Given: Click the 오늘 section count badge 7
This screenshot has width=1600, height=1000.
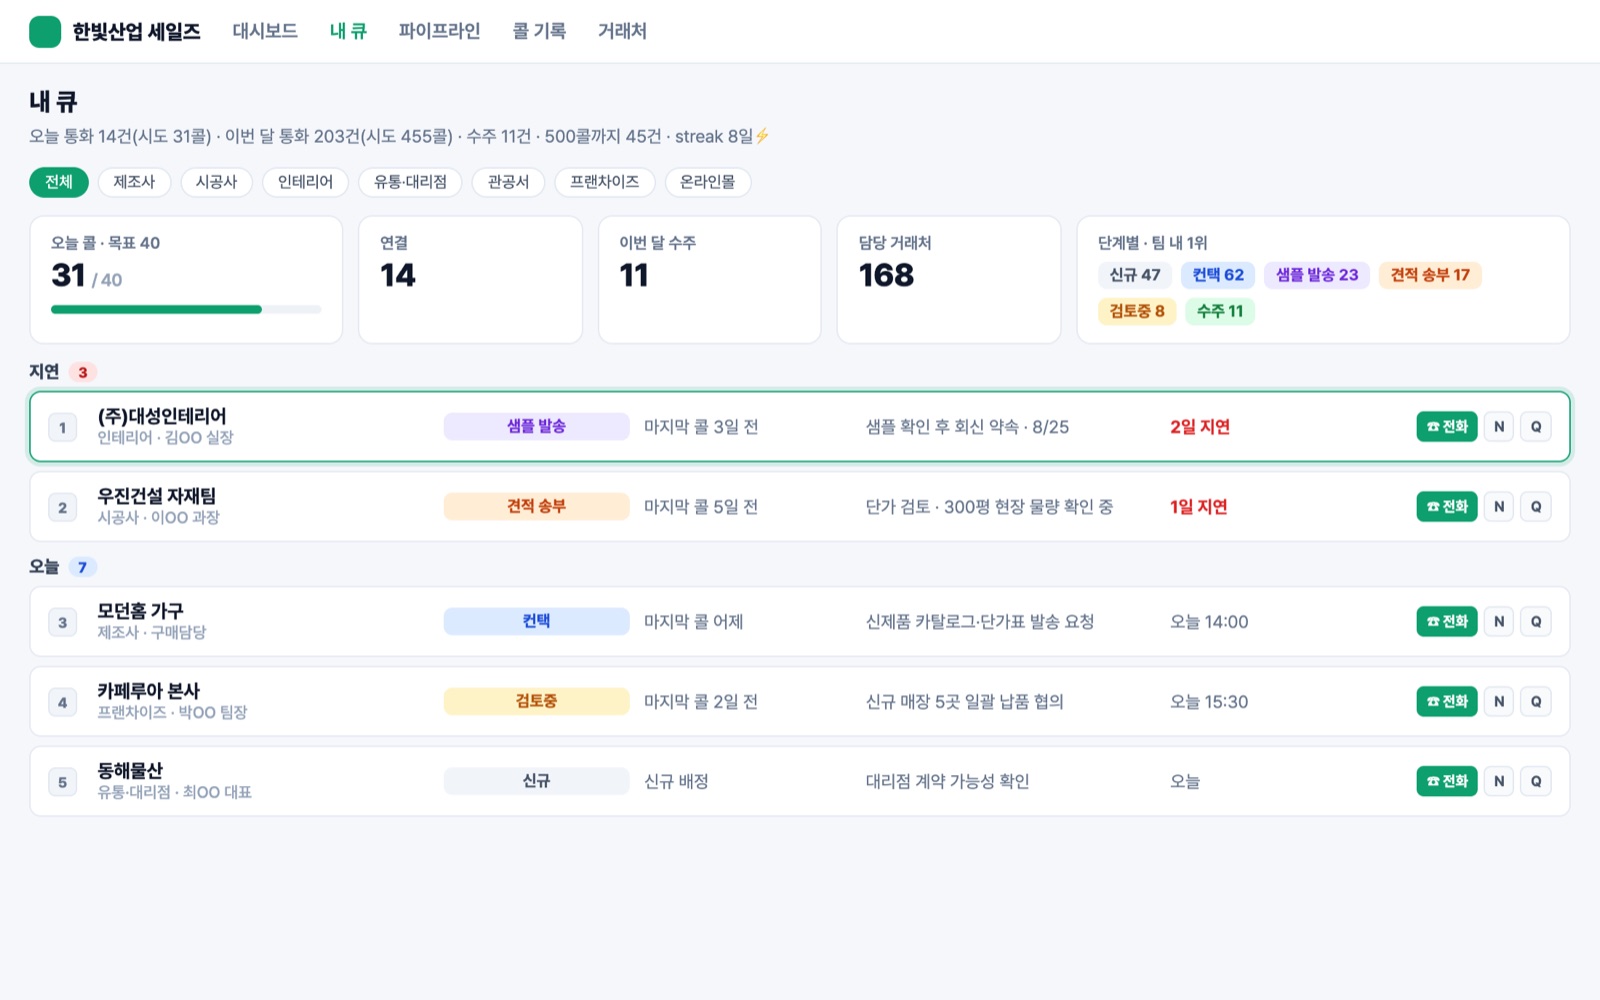Looking at the screenshot, I should 83,567.
